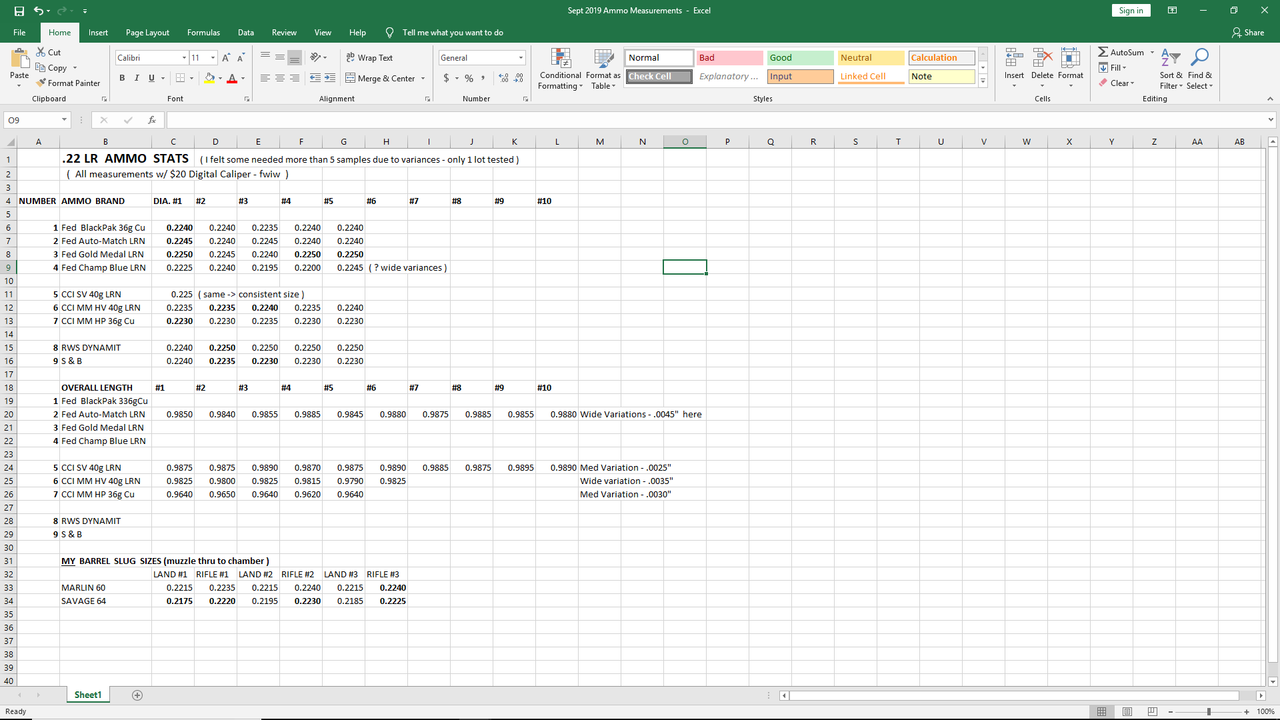The height and width of the screenshot is (720, 1280).
Task: Expand the cell Styles gallery arrow
Action: point(984,82)
